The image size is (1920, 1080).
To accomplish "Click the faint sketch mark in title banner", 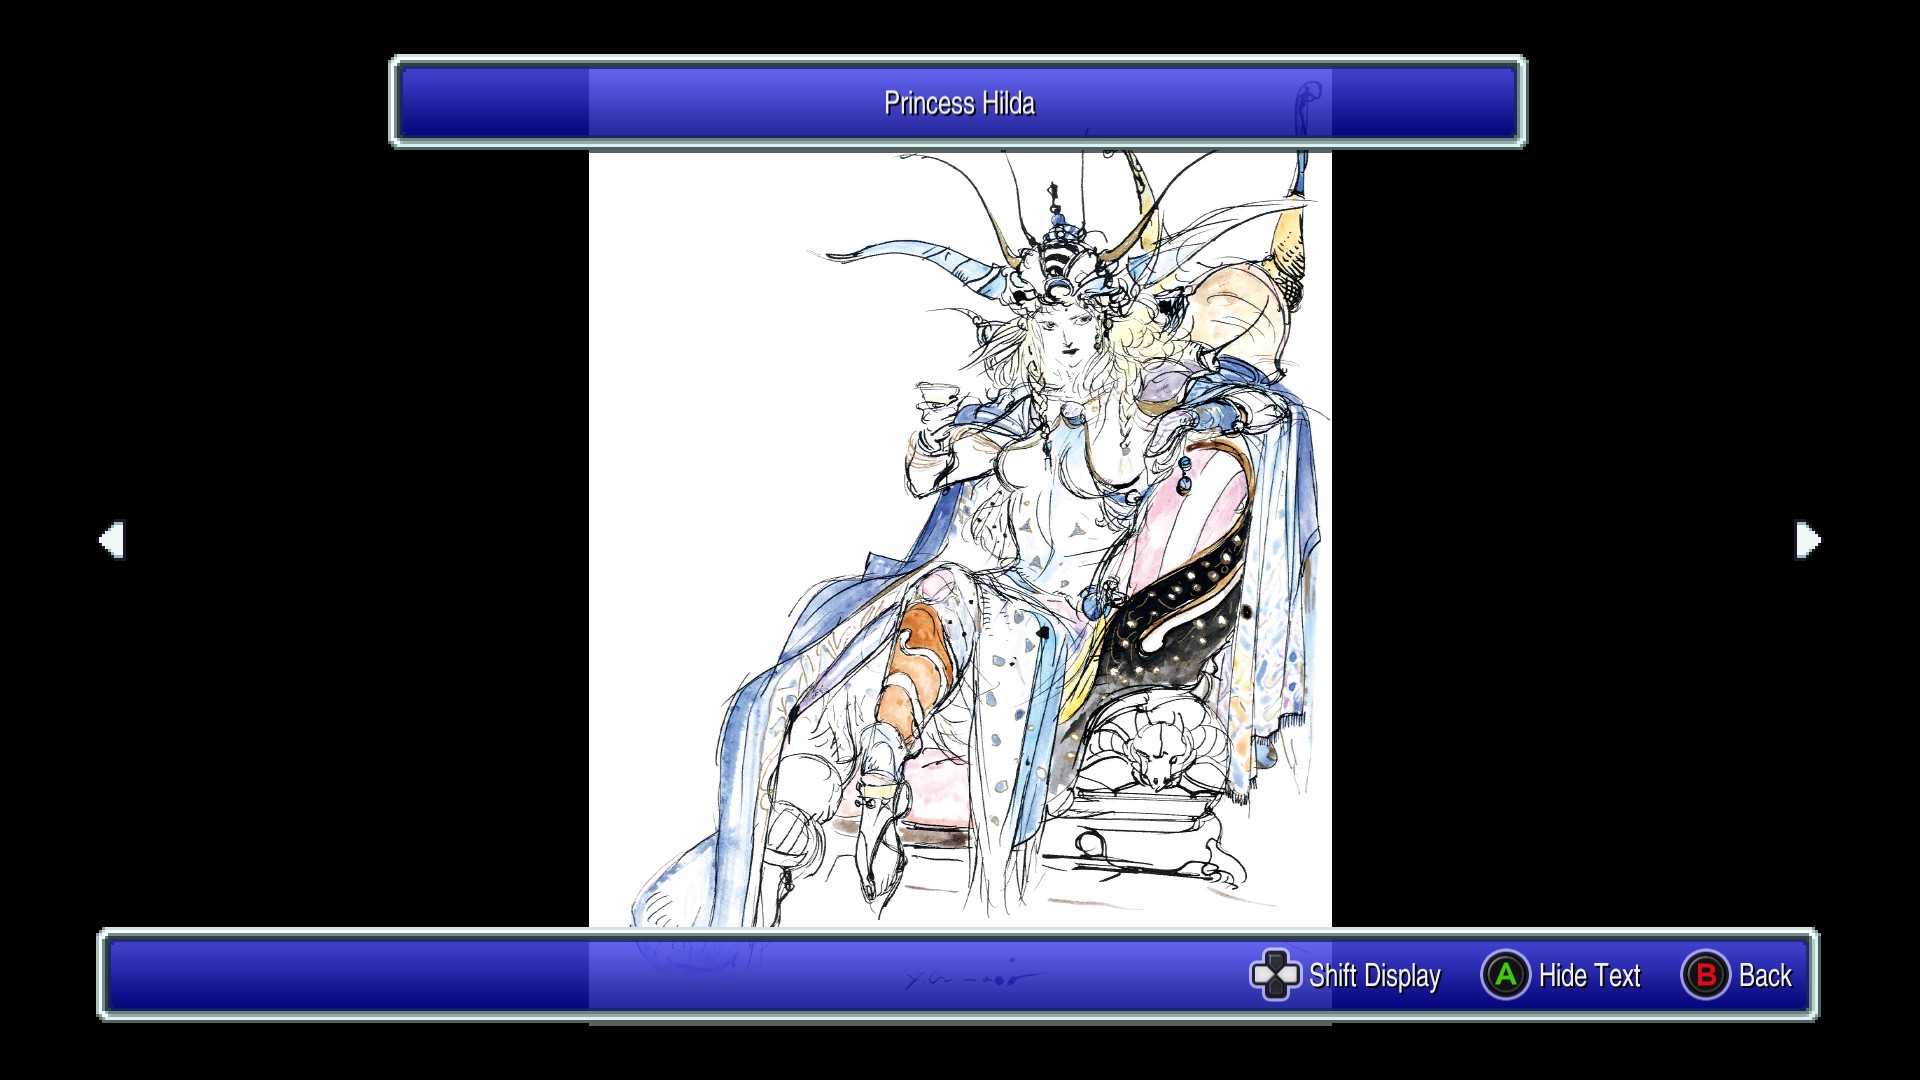I will point(1306,105).
